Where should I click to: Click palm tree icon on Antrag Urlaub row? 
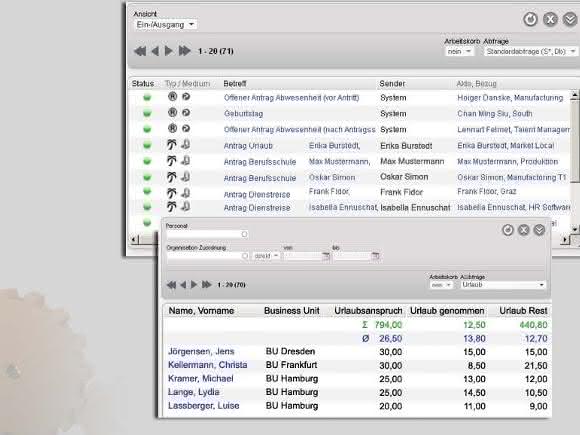pyautogui.click(x=171, y=144)
